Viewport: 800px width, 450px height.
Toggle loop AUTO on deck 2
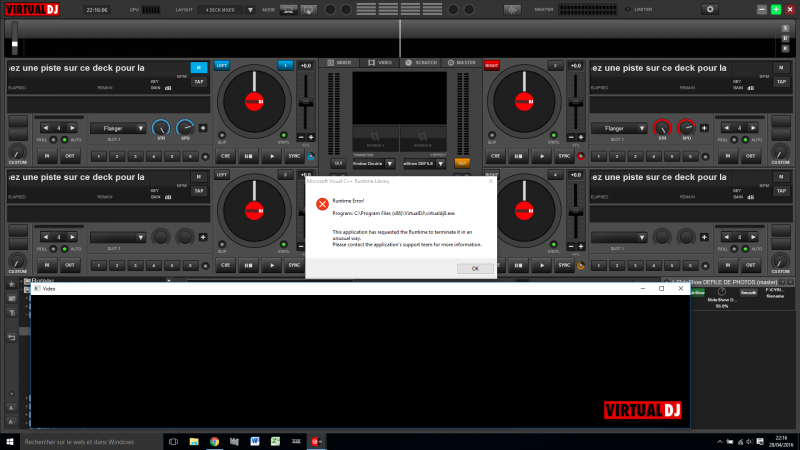pyautogui.click(x=745, y=139)
